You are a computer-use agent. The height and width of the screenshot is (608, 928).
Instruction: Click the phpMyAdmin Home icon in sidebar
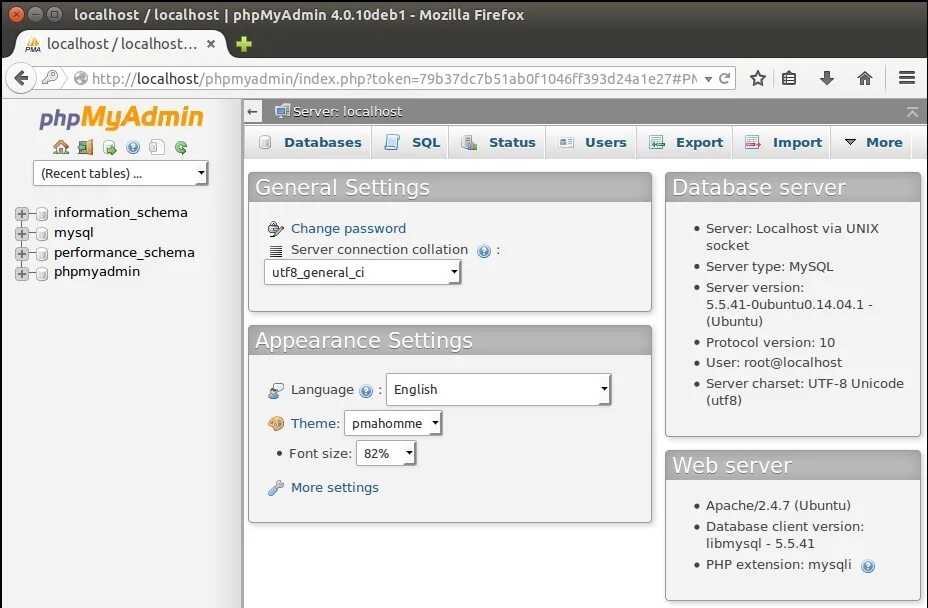tap(61, 147)
